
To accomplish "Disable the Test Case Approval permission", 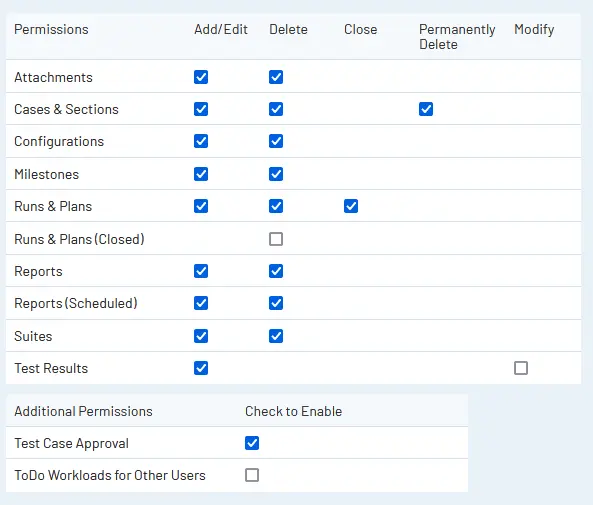I will [252, 443].
